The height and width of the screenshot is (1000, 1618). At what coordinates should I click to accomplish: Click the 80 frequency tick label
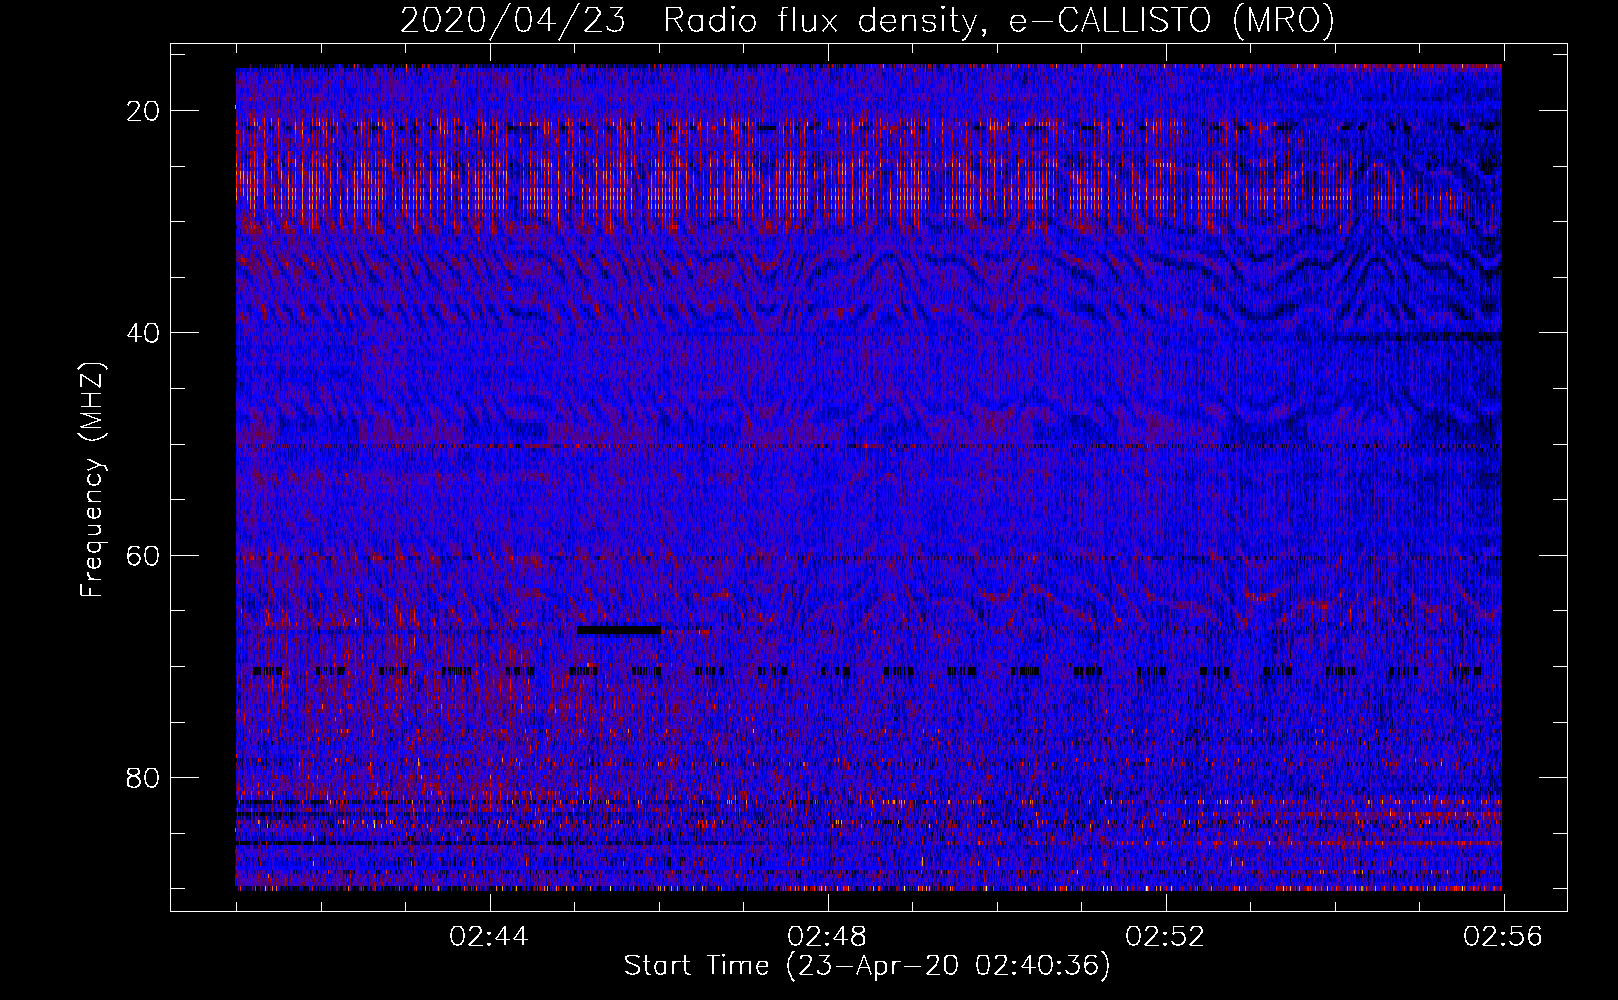click(143, 777)
